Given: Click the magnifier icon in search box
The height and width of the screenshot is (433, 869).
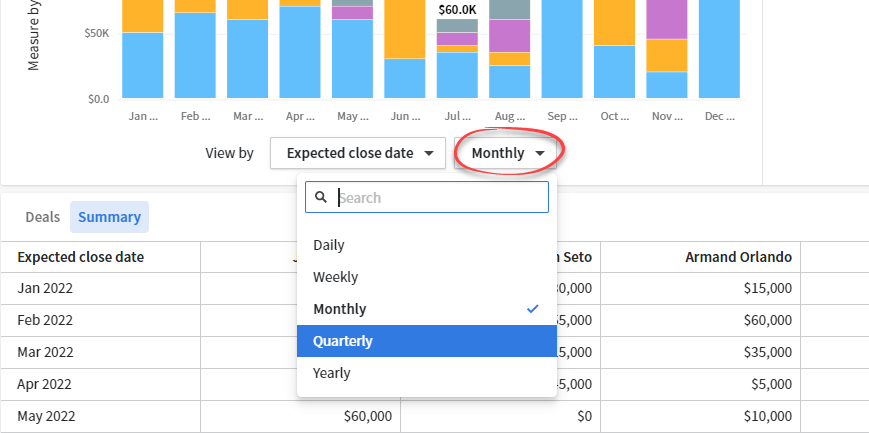Looking at the screenshot, I should coord(320,197).
